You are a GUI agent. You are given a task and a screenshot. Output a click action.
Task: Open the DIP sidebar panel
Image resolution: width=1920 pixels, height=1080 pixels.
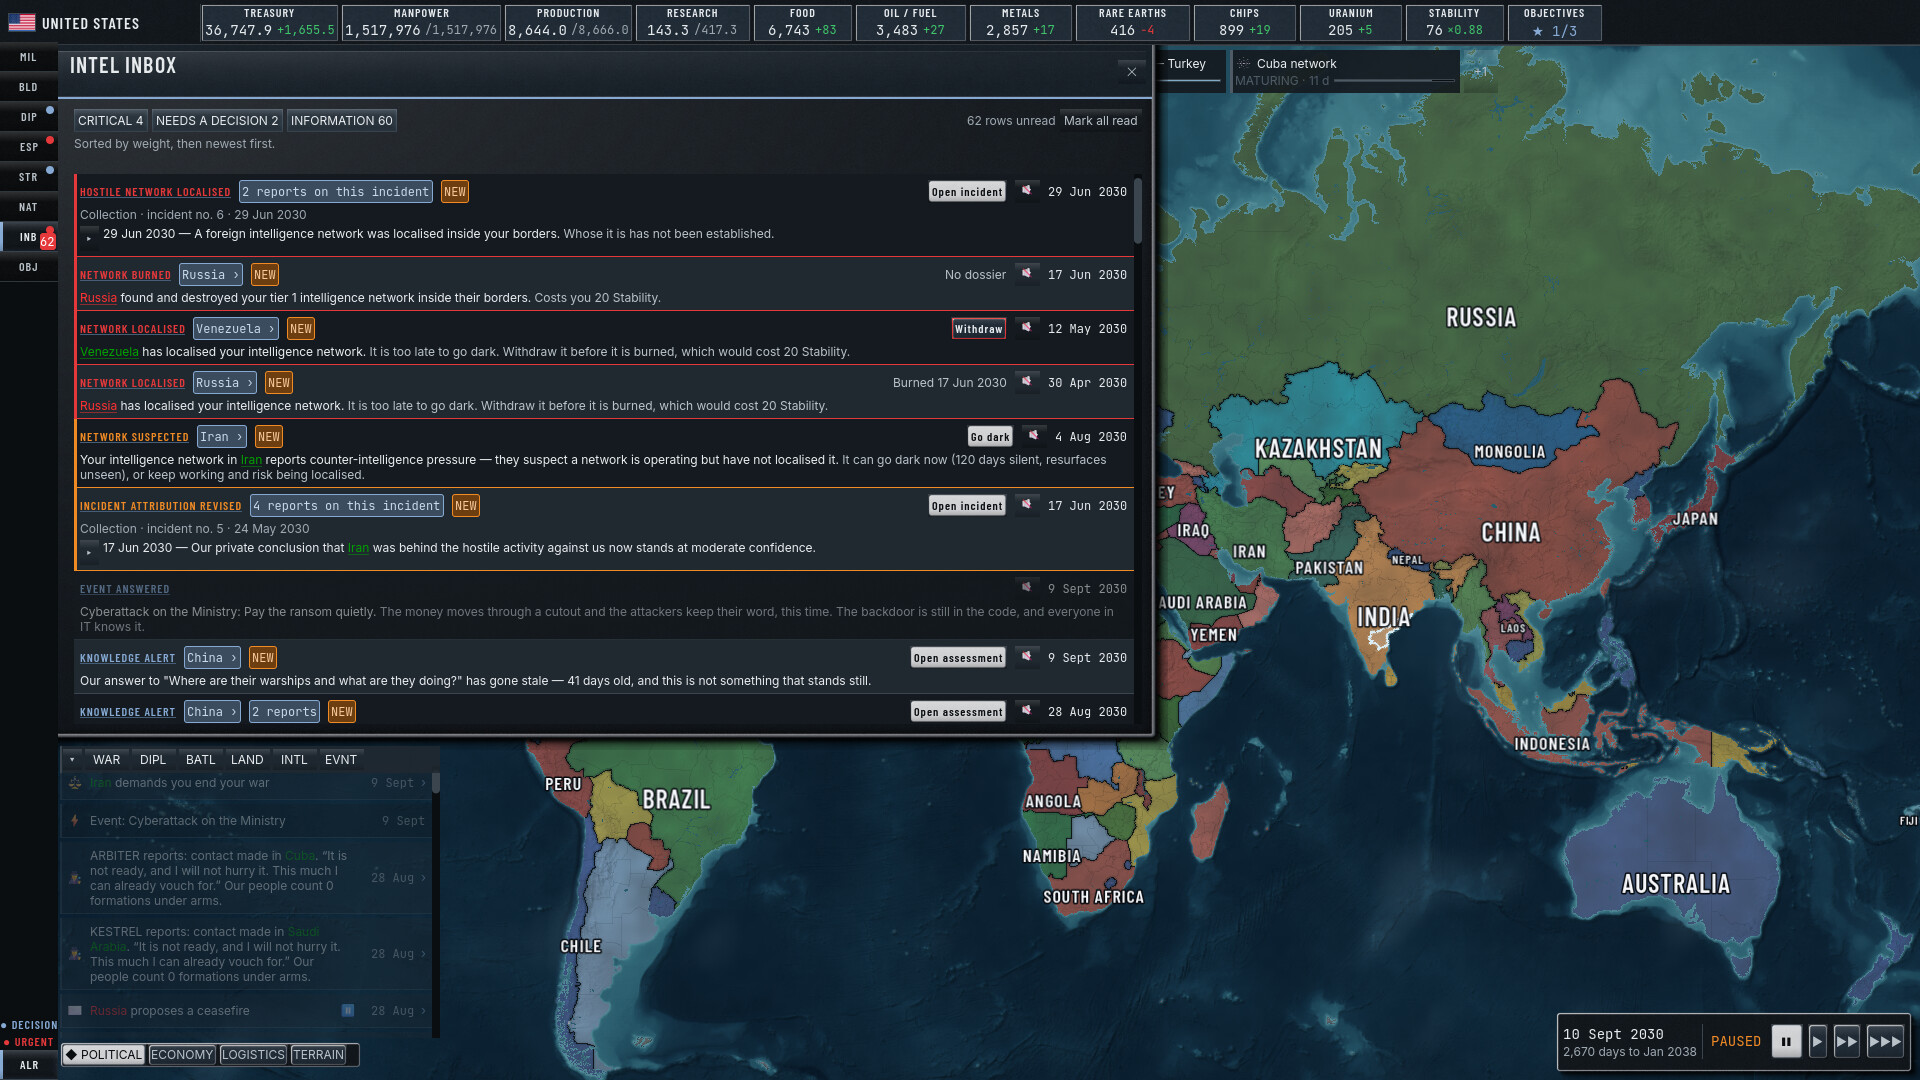pos(28,117)
